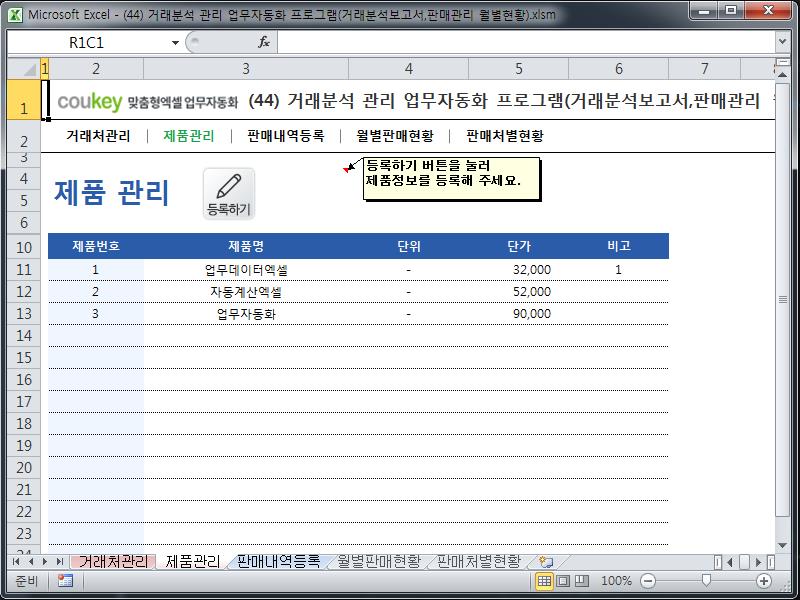Click 판매처별현황 navigation link in header
Image resolution: width=800 pixels, height=600 pixels.
[505, 136]
